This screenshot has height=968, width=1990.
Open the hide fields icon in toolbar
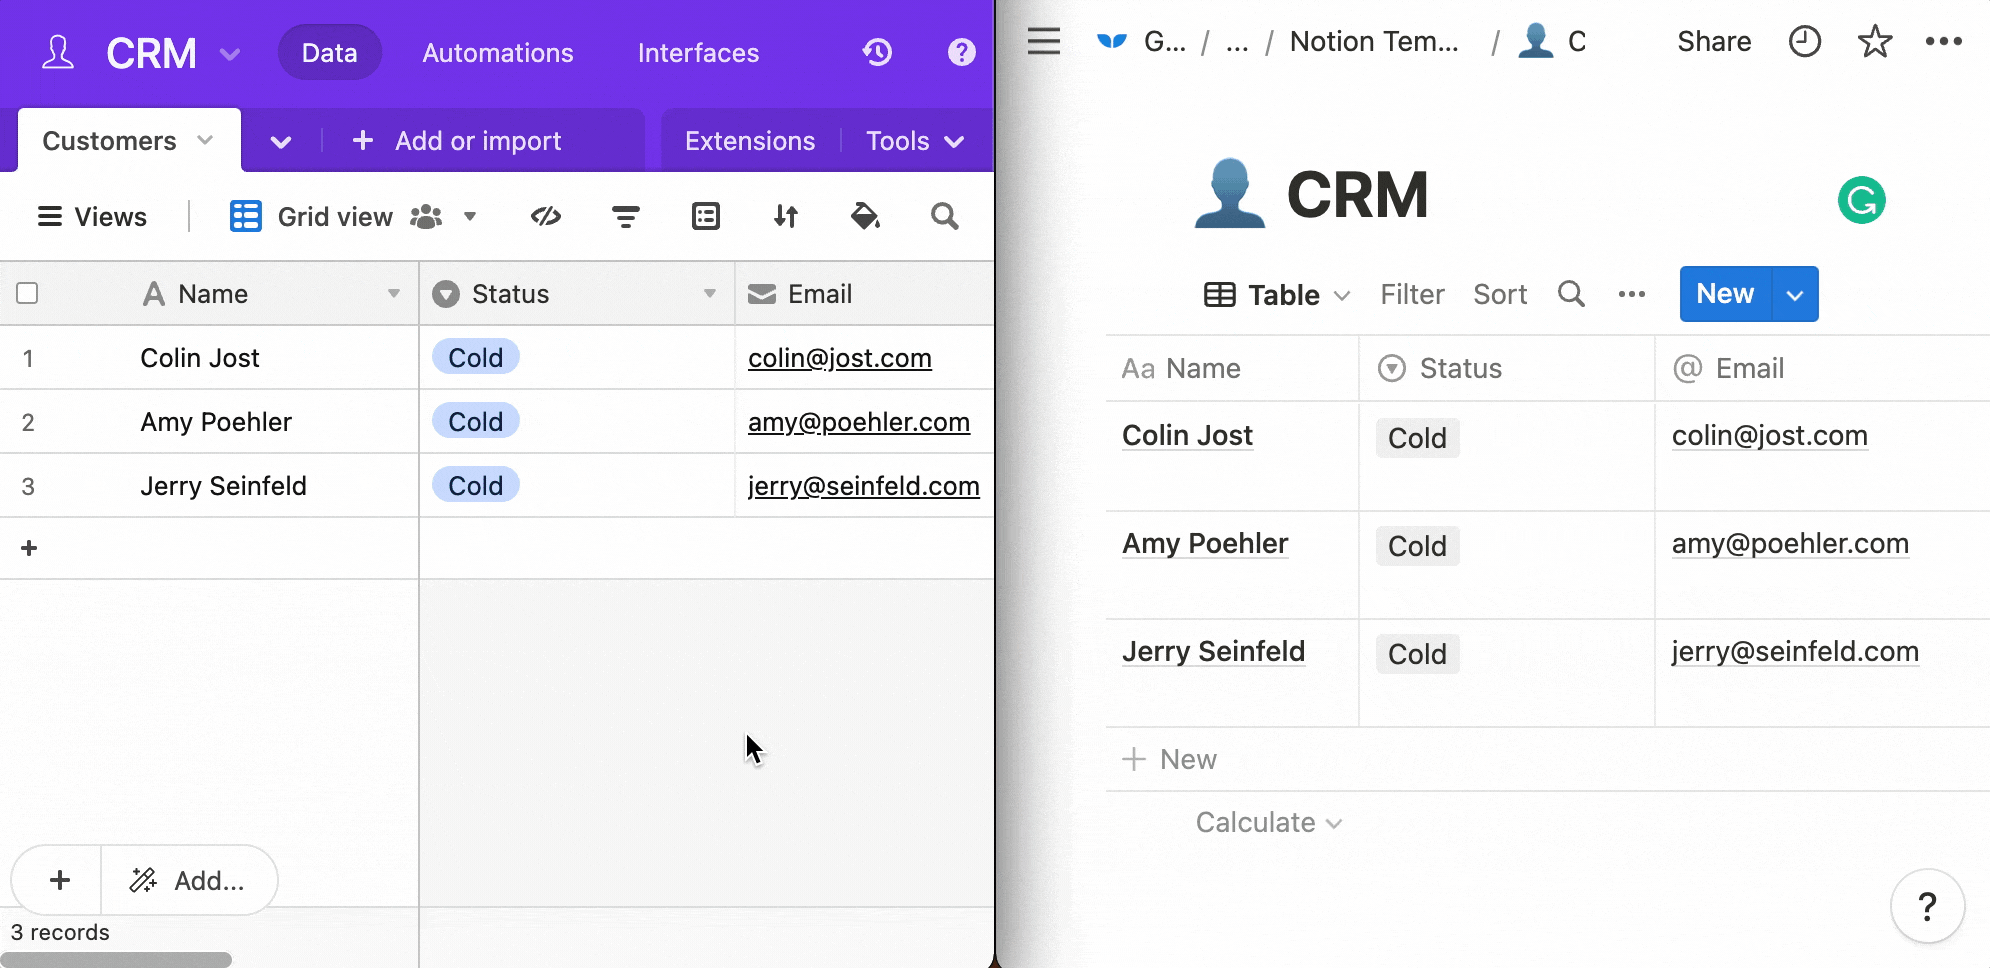point(546,216)
